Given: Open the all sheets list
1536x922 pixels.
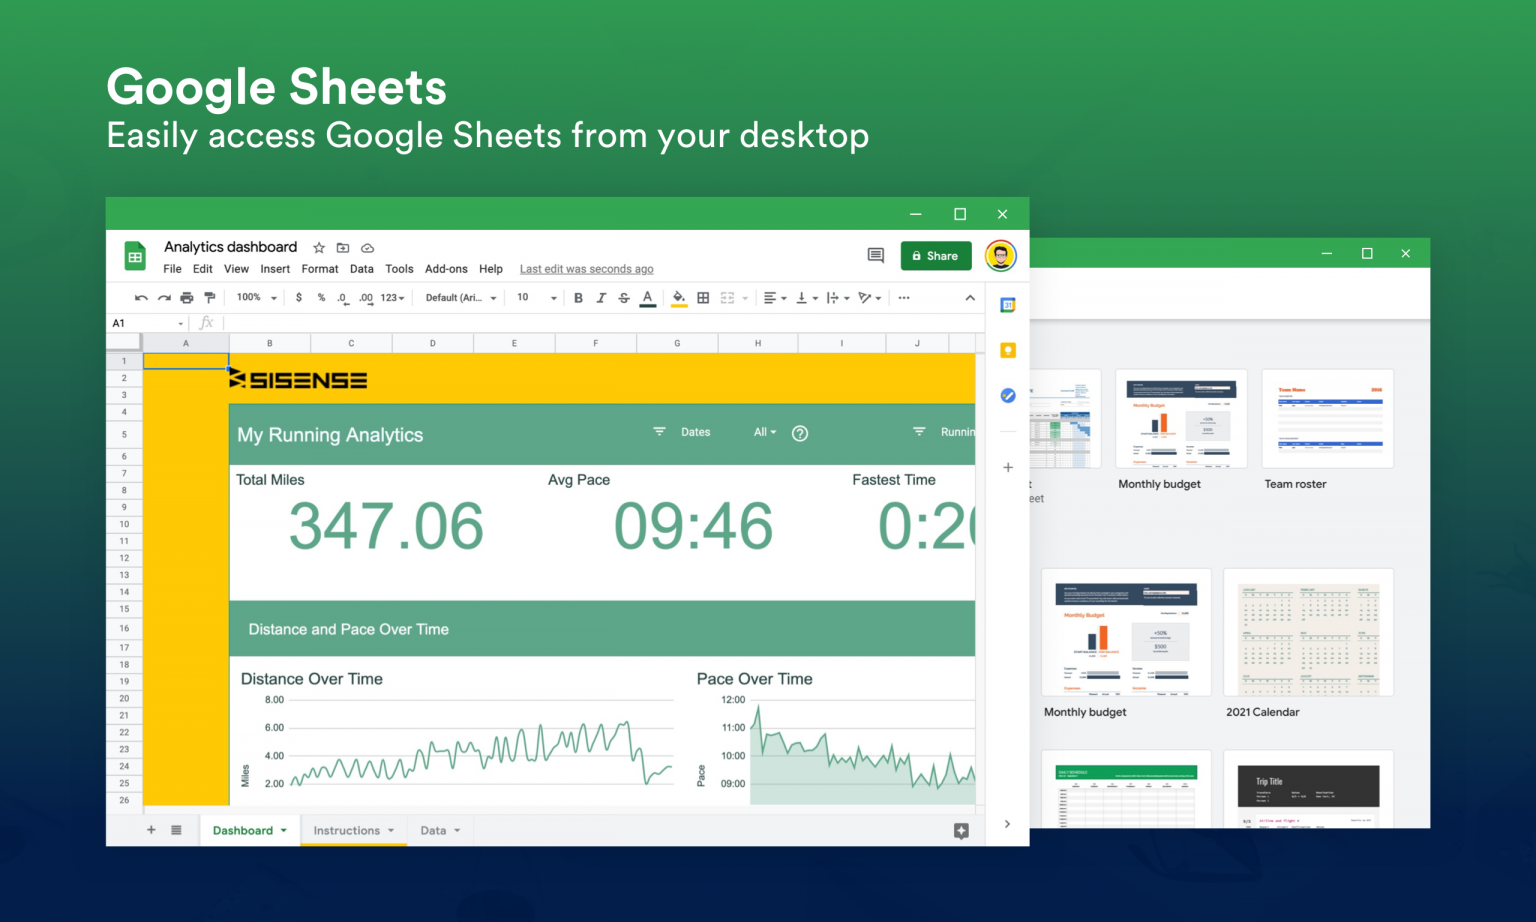Looking at the screenshot, I should coord(176,830).
